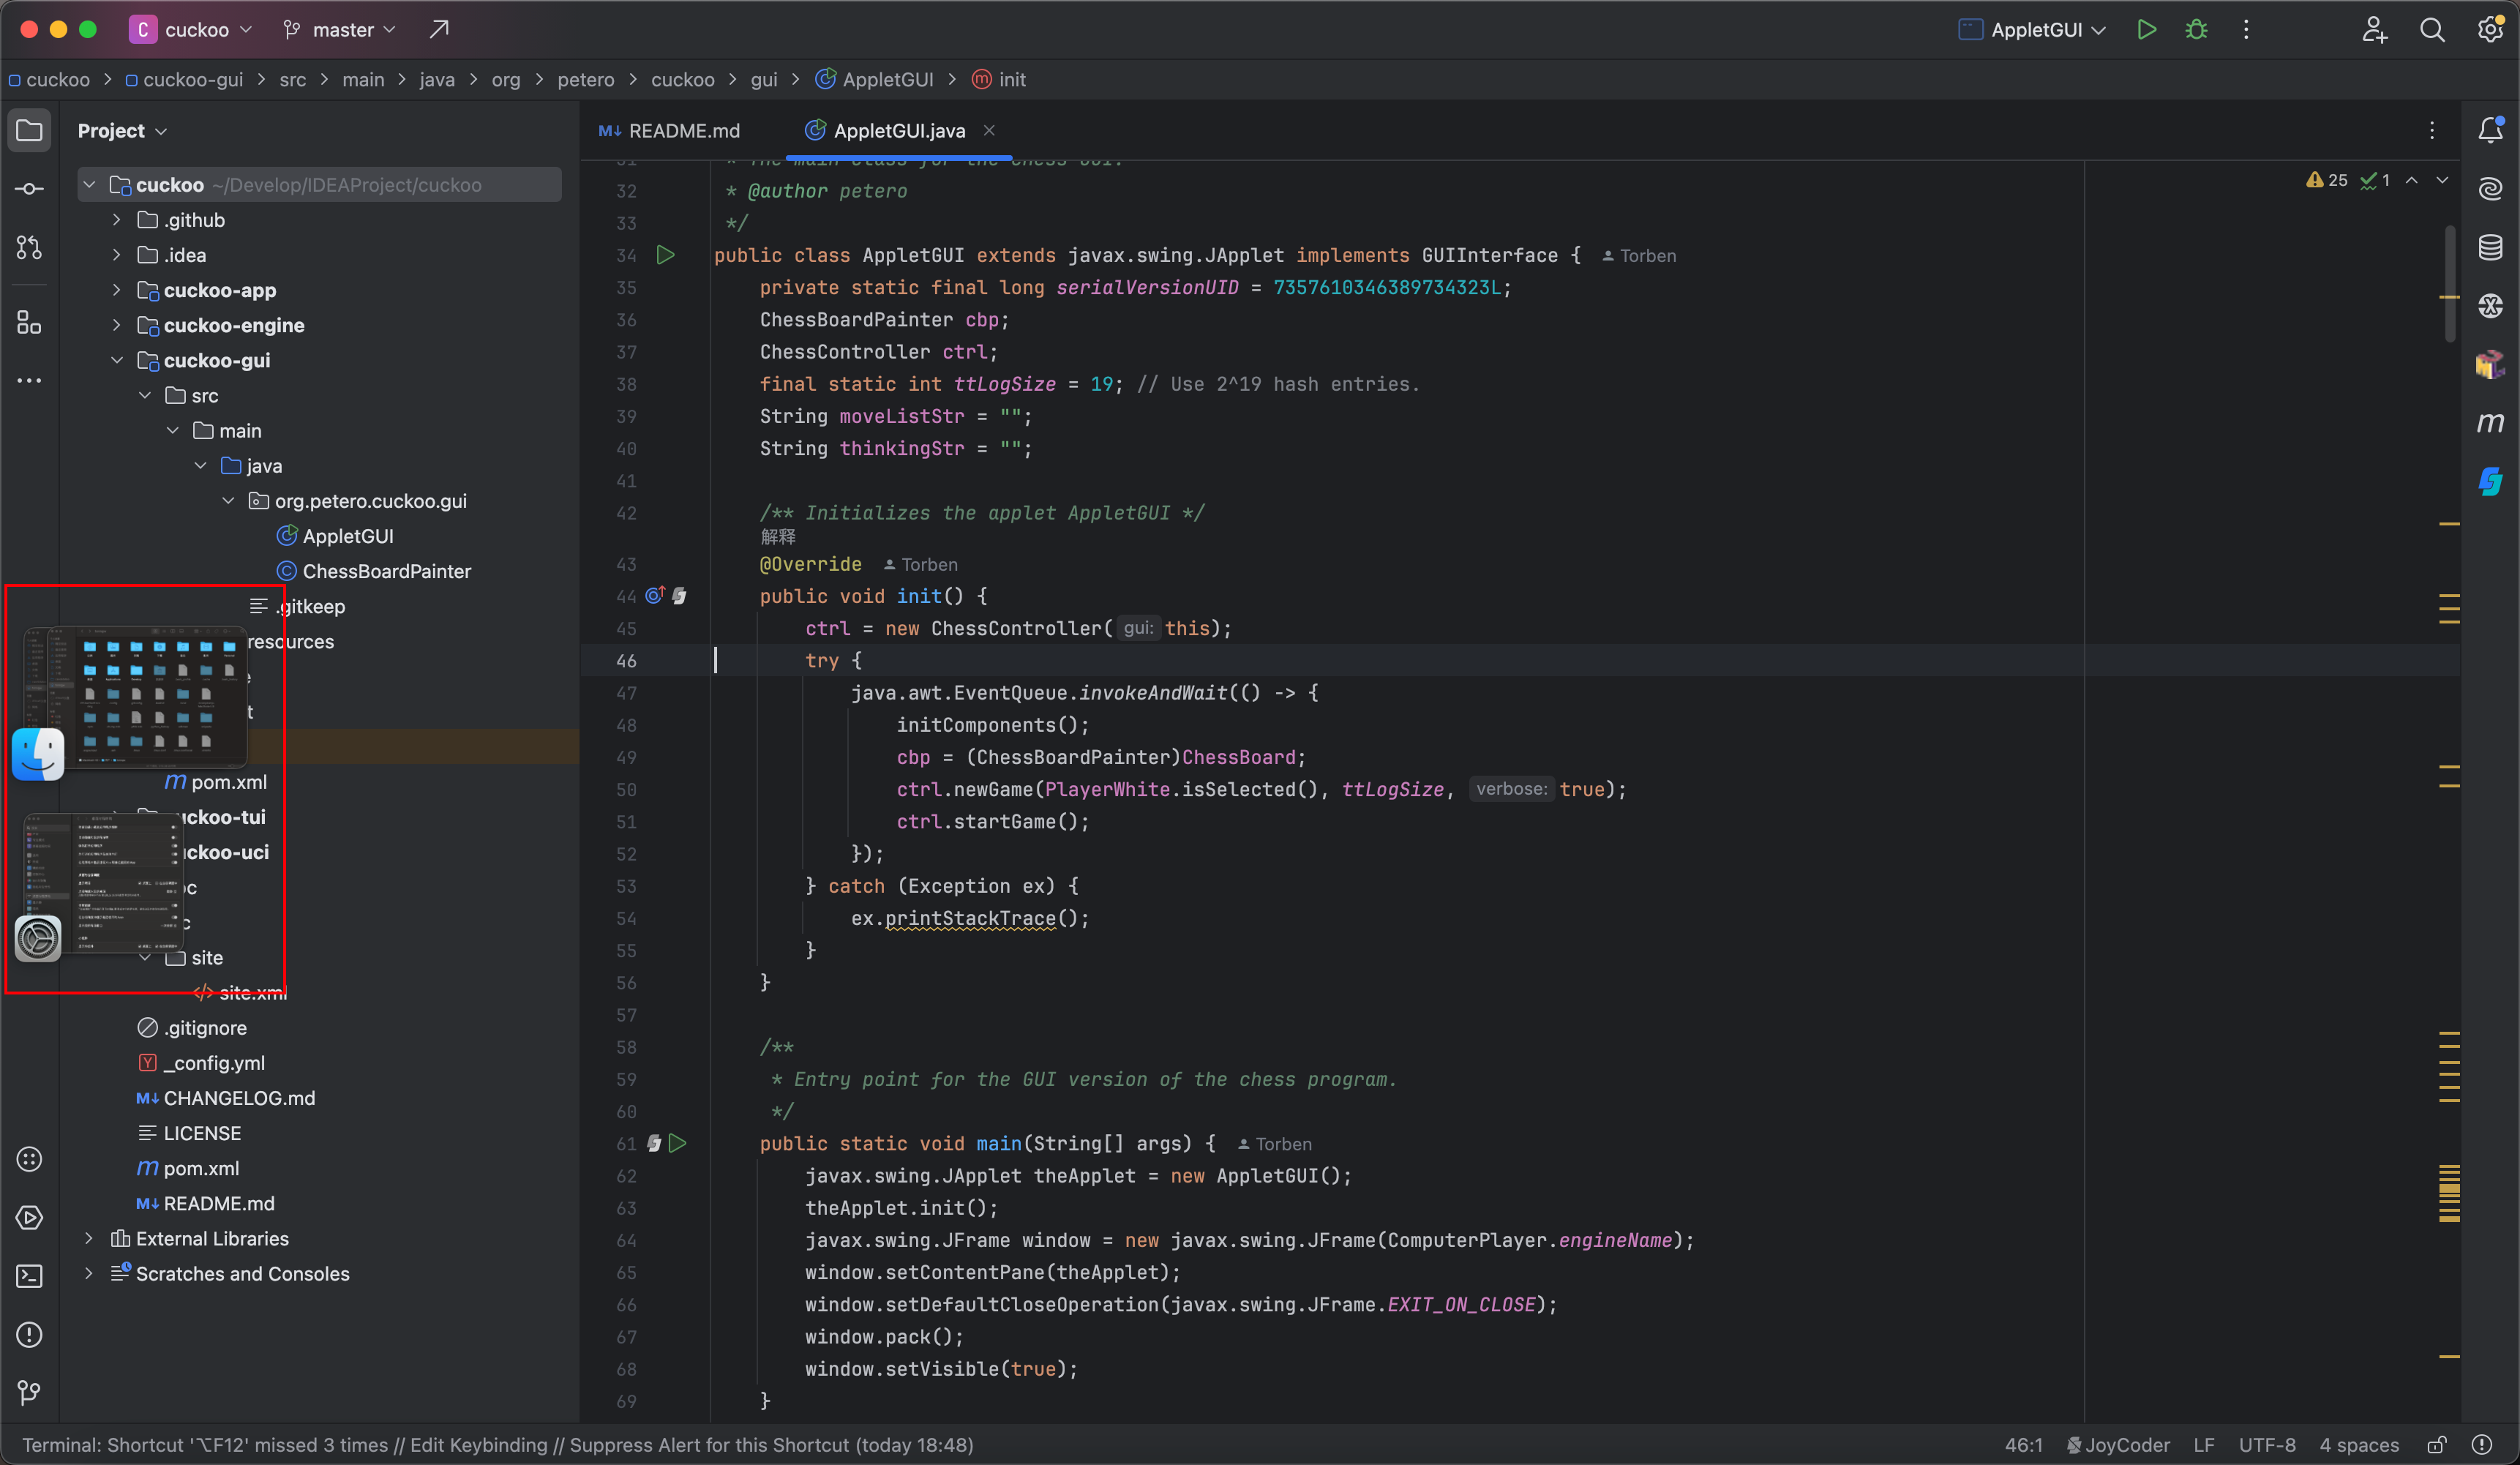Collapse the cuckoo-gui module folder
The width and height of the screenshot is (2520, 1465).
117,360
